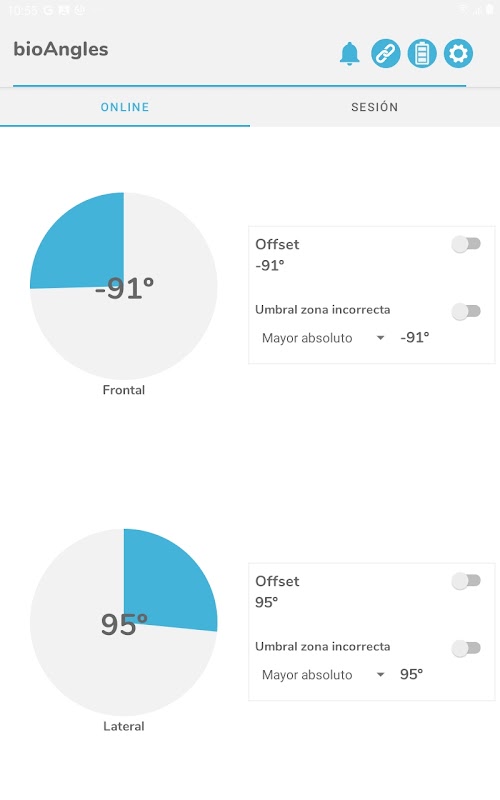Toggle Frontal Umbral zona incorrecta switch
Viewport: 500px width, 800px height.
click(x=466, y=311)
